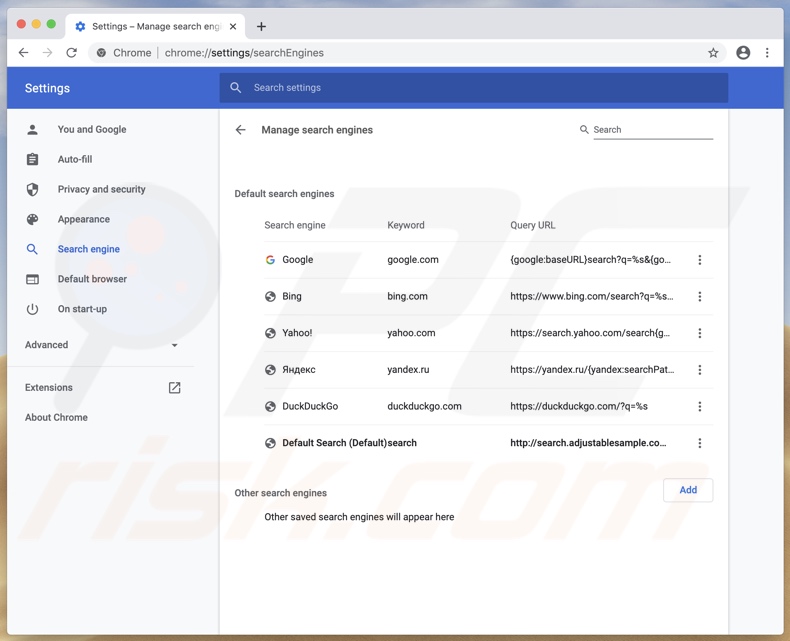The width and height of the screenshot is (790, 641).
Task: Open the Chrome profile avatar icon
Action: coord(743,53)
